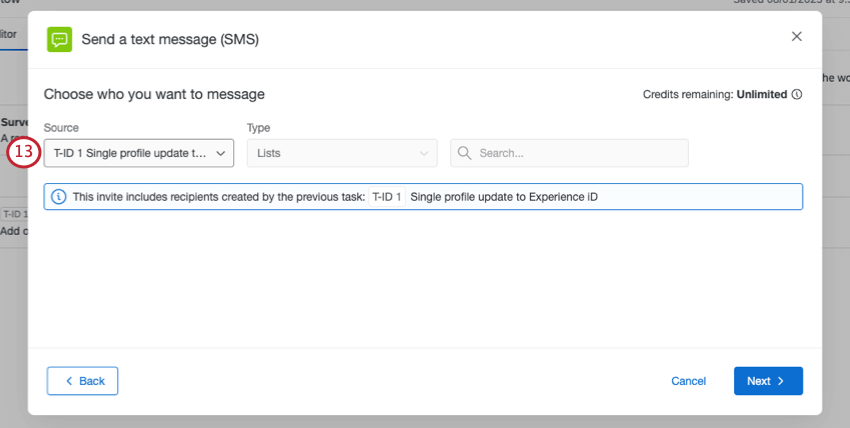Image resolution: width=850 pixels, height=428 pixels.
Task: Click the credits remaining info icon
Action: point(797,95)
